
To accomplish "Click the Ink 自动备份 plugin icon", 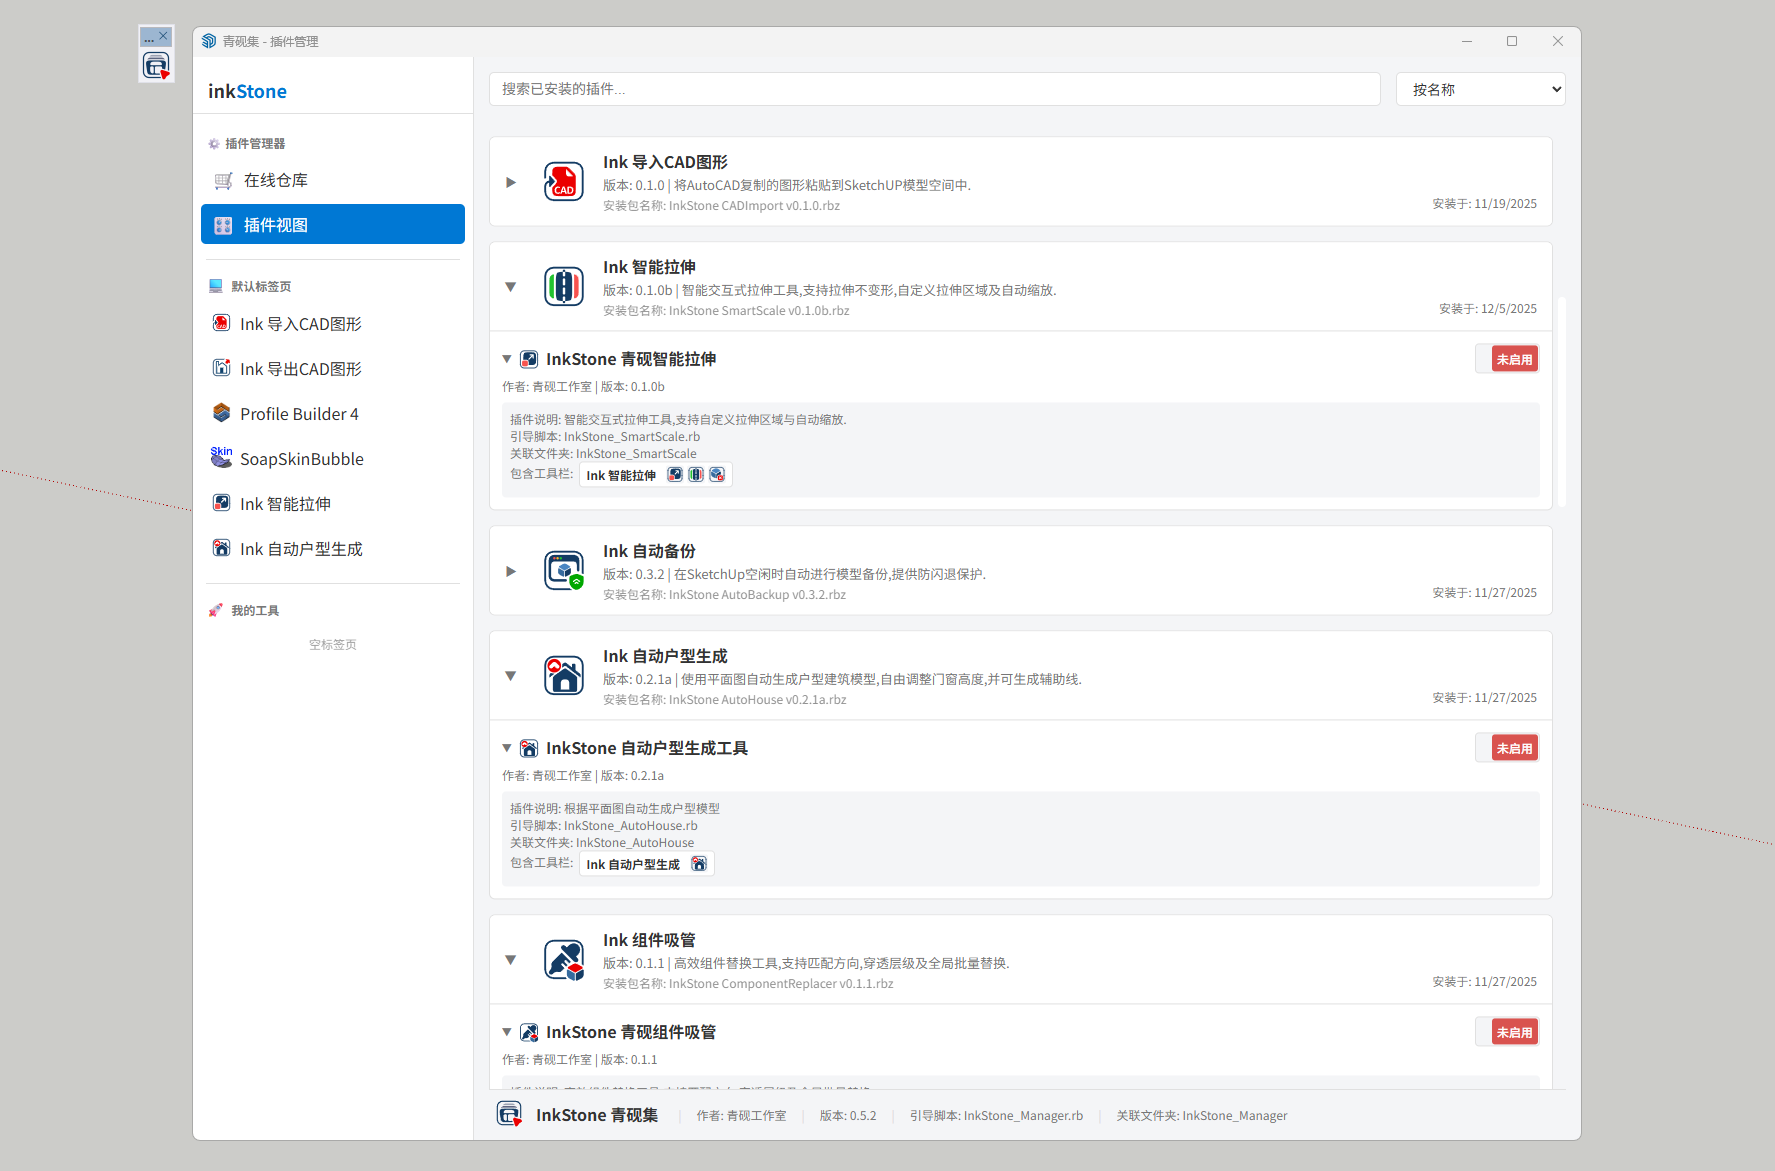I will pyautogui.click(x=563, y=572).
